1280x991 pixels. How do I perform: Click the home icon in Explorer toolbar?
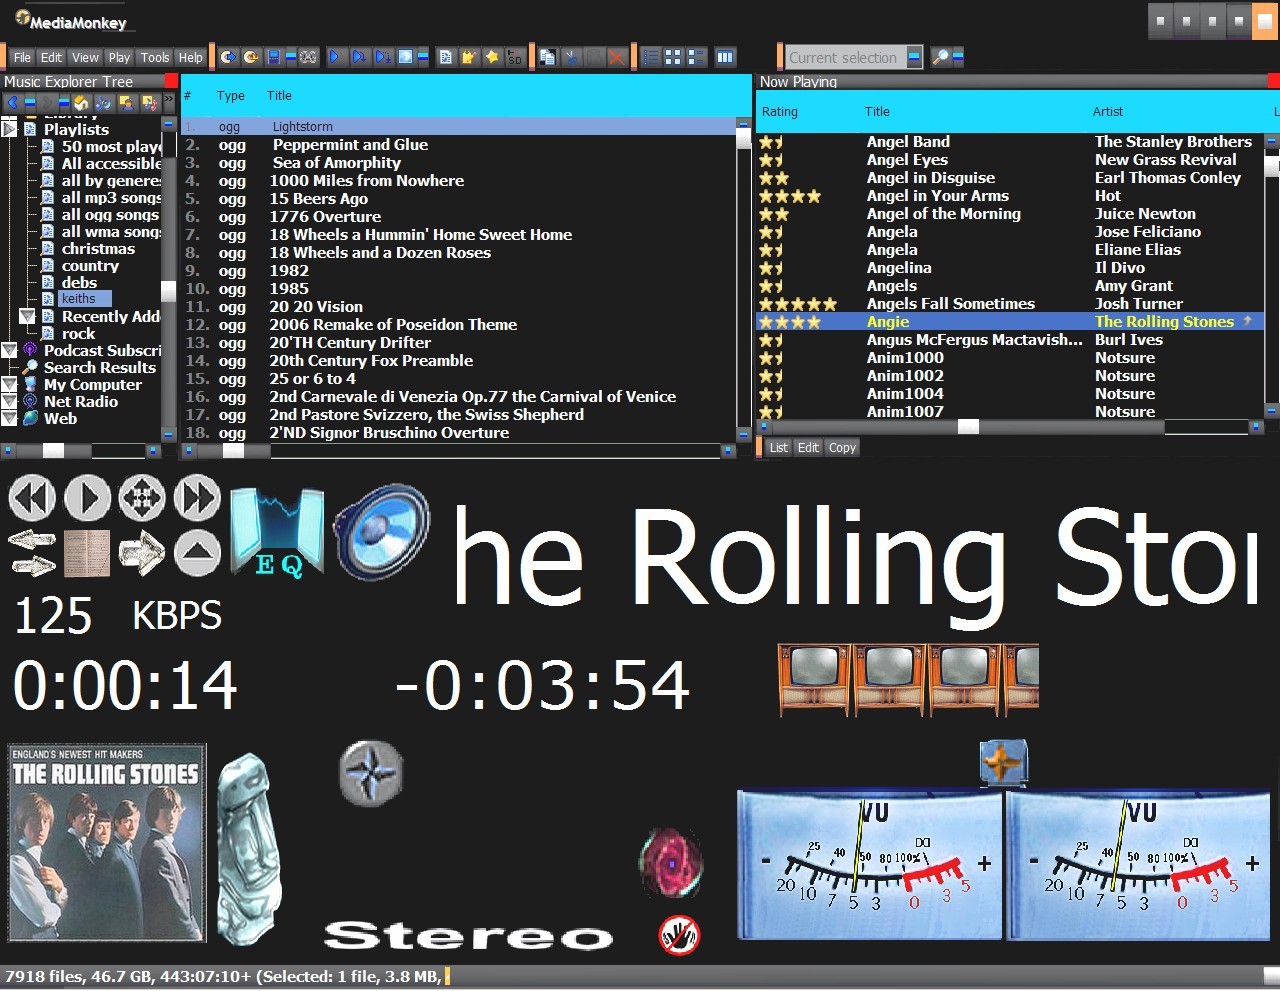[x=82, y=102]
